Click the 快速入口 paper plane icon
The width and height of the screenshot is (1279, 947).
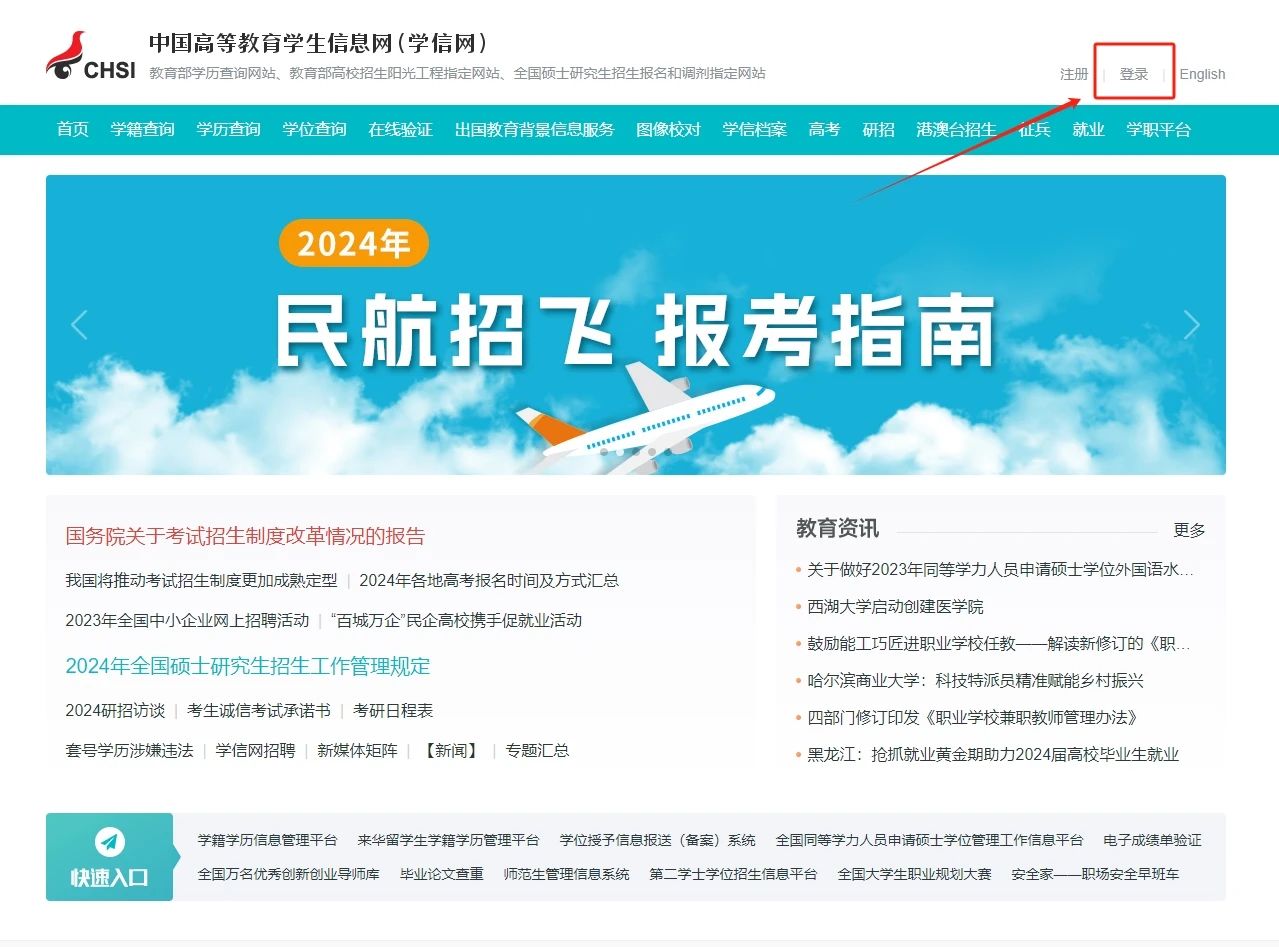(110, 842)
